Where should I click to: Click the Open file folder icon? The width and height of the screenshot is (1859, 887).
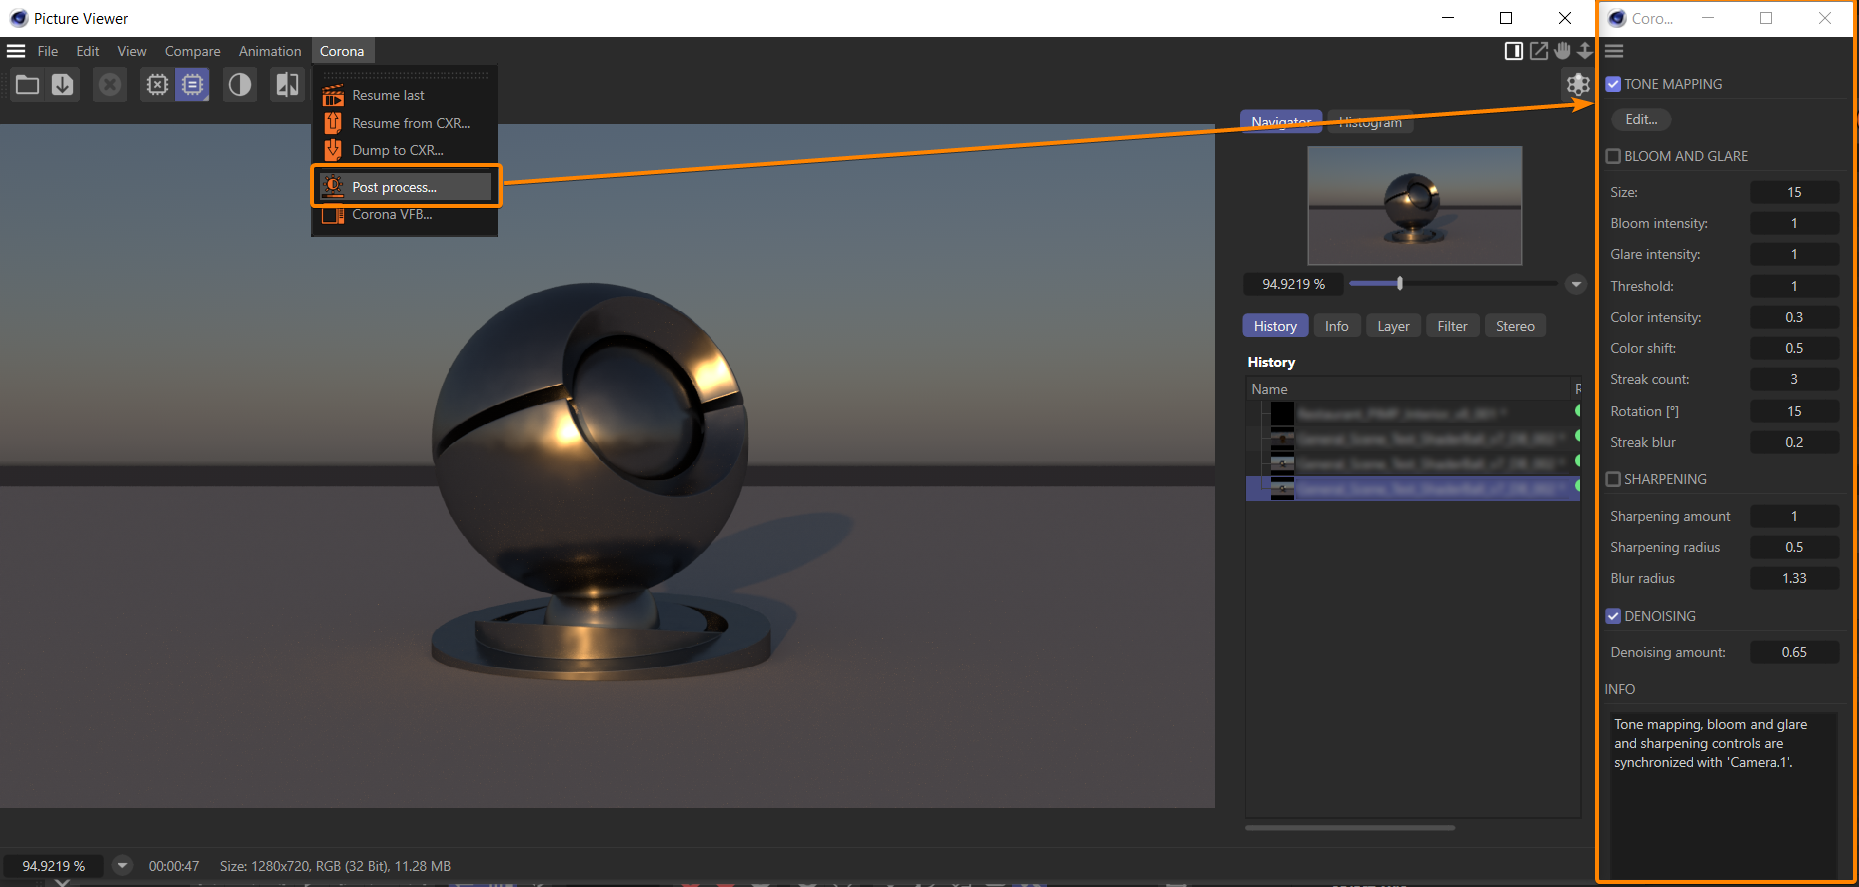point(28,85)
